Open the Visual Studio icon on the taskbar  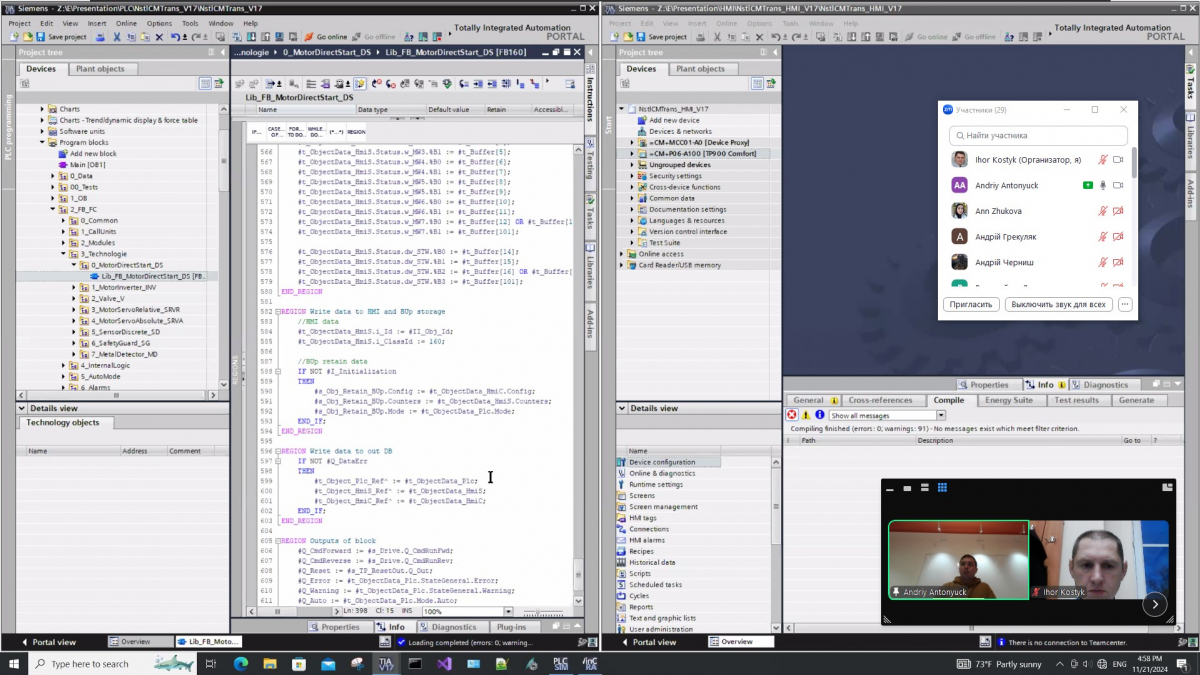tap(444, 663)
